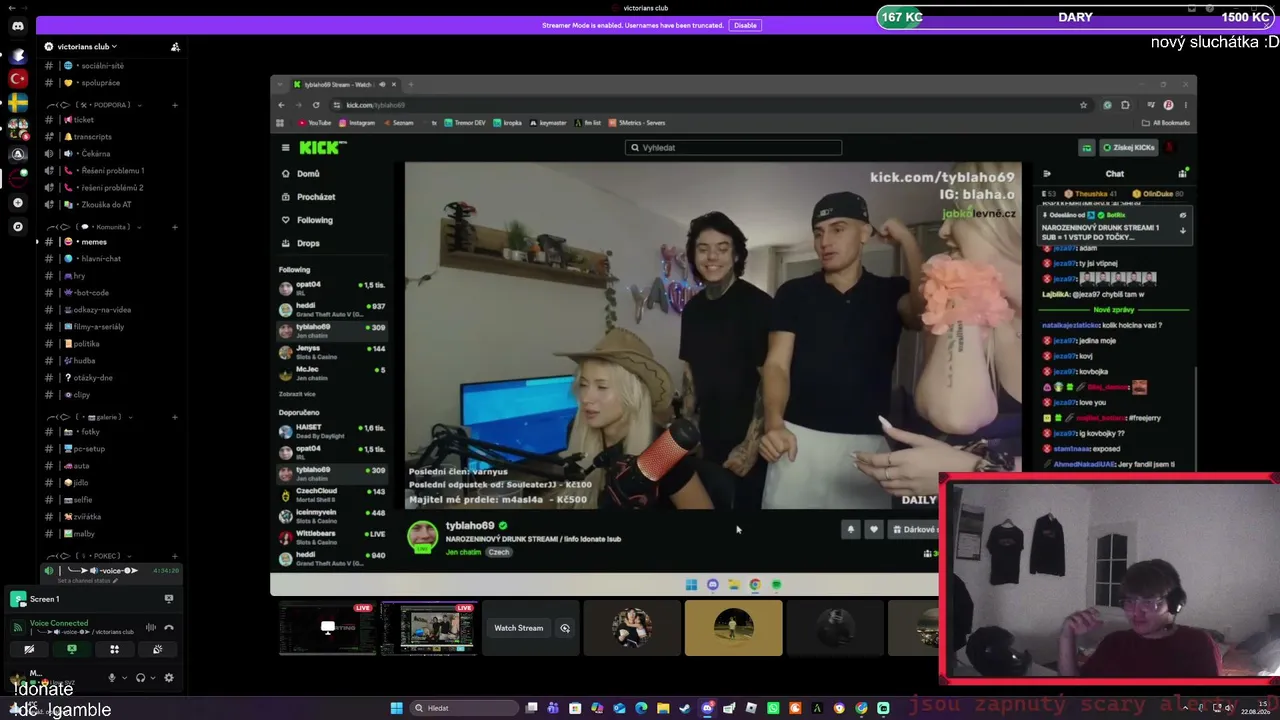Toggle screen sharing in voice panel
This screenshot has height=720, width=1280.
point(72,650)
